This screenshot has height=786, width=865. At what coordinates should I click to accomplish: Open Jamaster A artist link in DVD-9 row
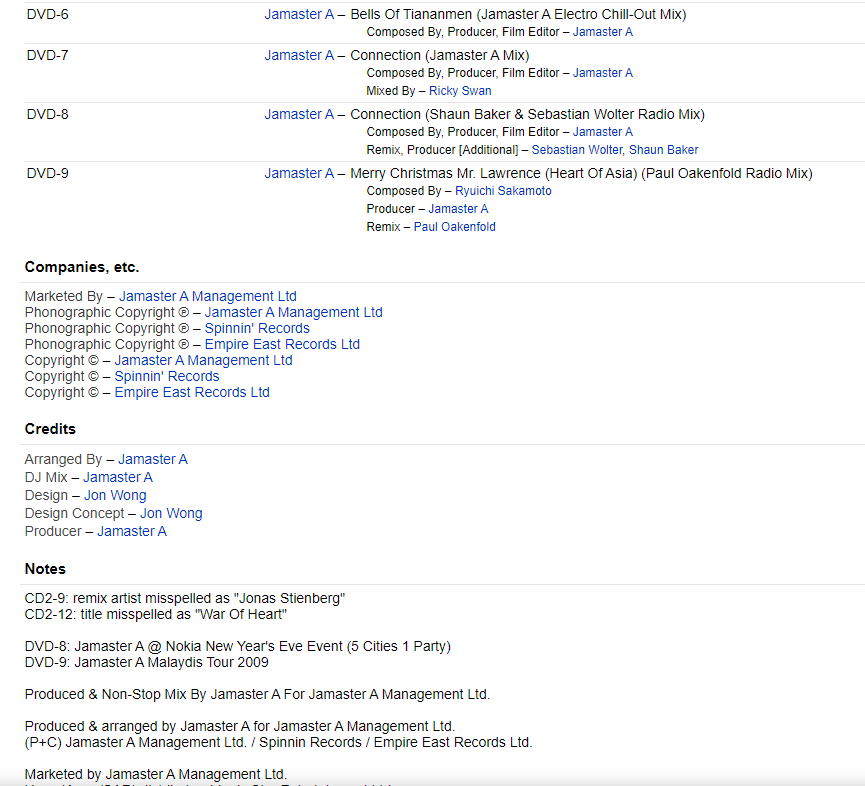pyautogui.click(x=298, y=173)
